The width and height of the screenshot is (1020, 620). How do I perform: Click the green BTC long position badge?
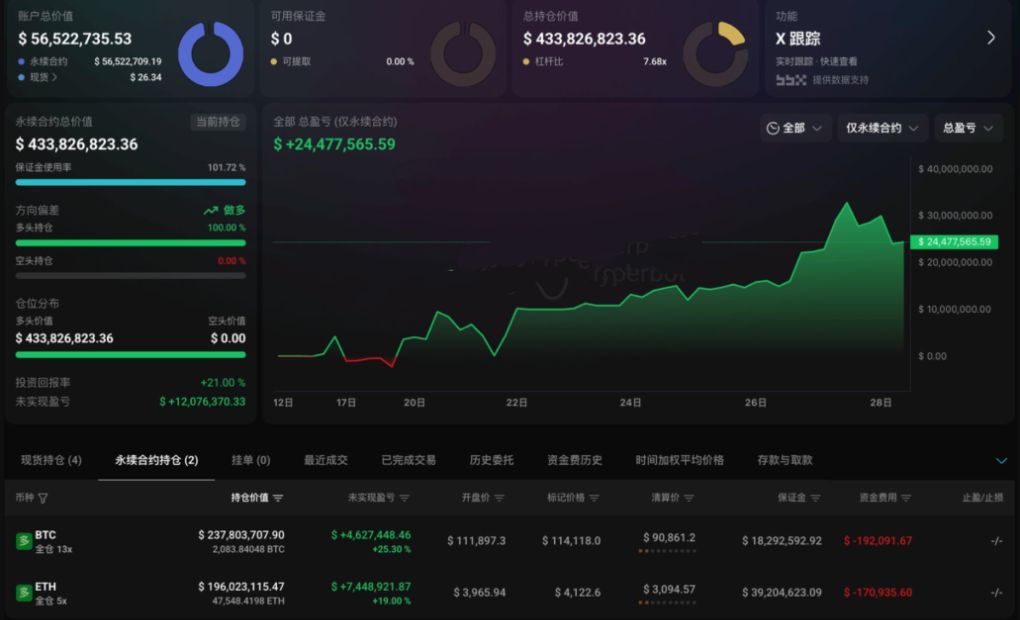pos(24,541)
